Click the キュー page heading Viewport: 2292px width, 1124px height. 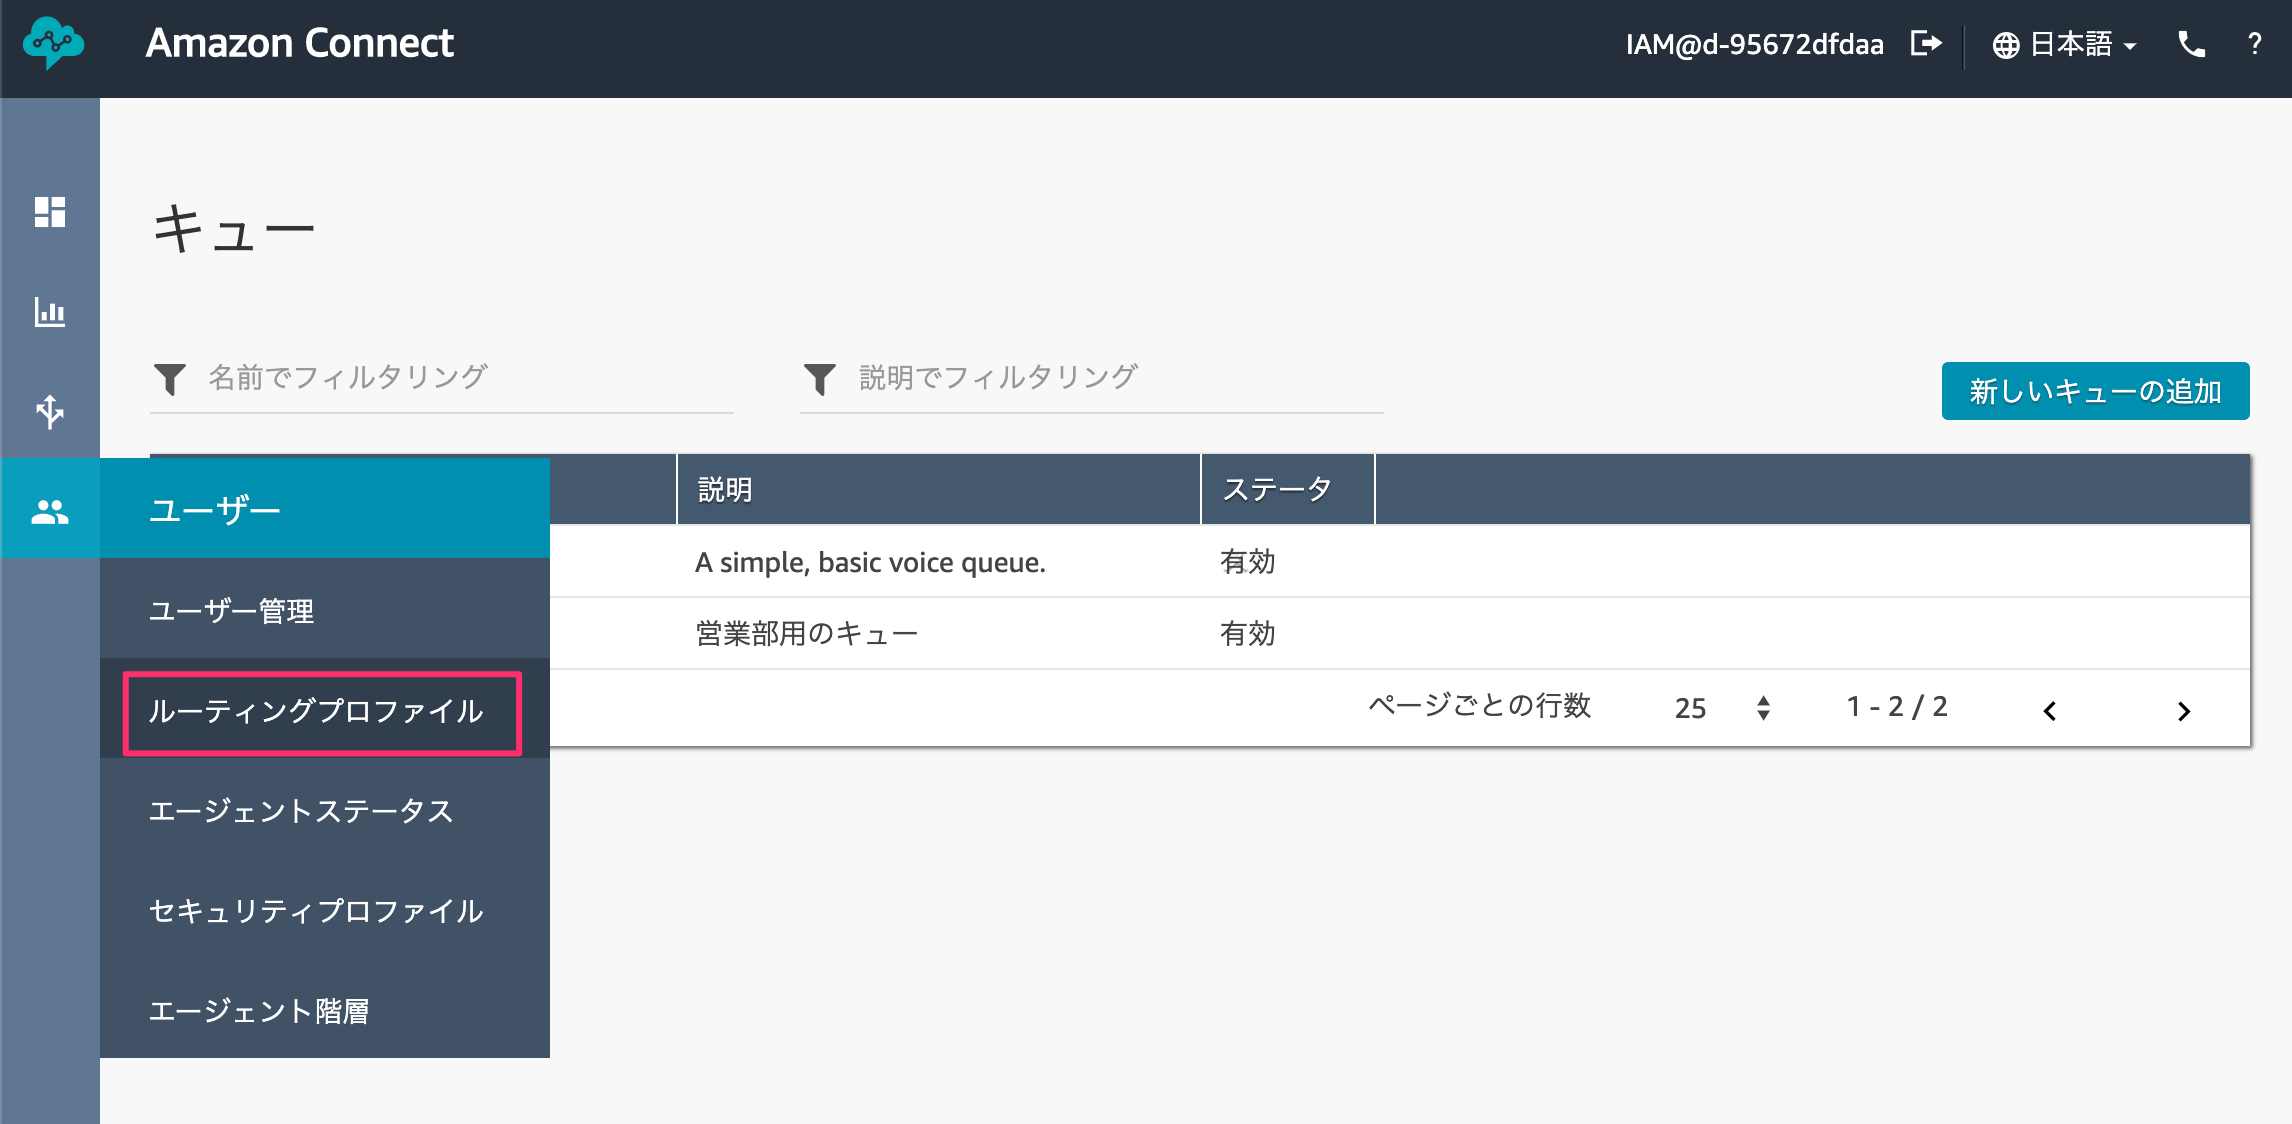(x=234, y=229)
